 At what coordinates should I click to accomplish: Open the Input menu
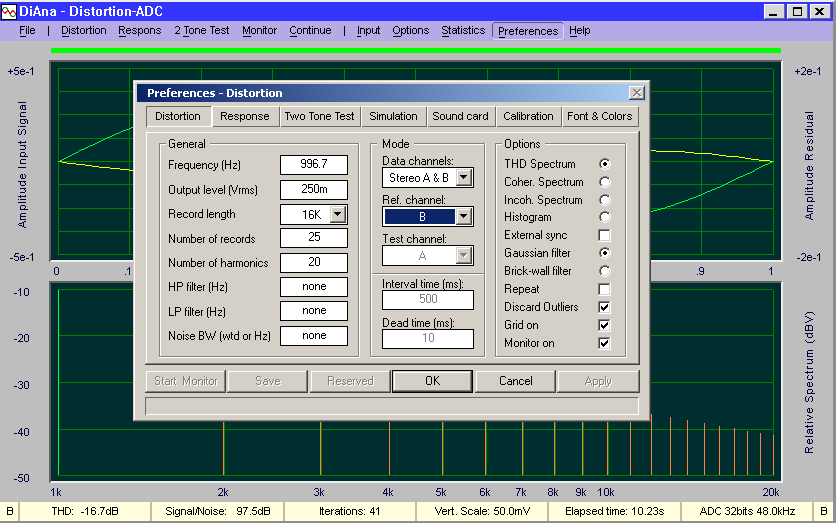tap(368, 30)
